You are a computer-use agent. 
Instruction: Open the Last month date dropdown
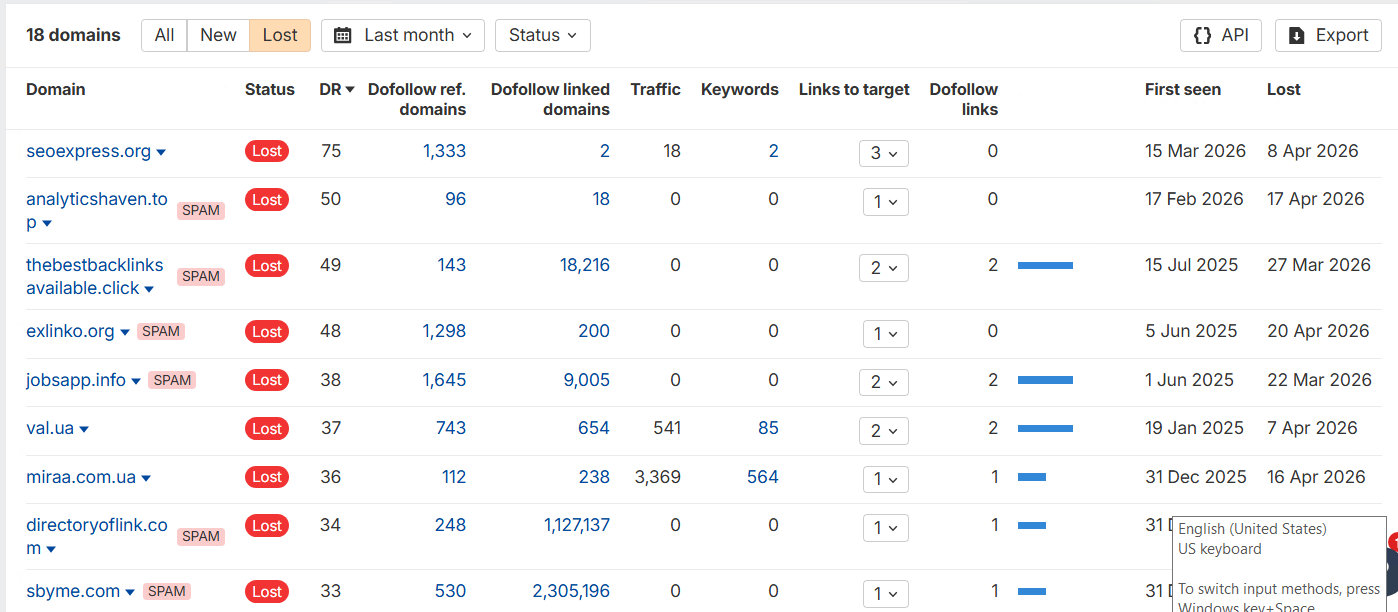tap(403, 35)
